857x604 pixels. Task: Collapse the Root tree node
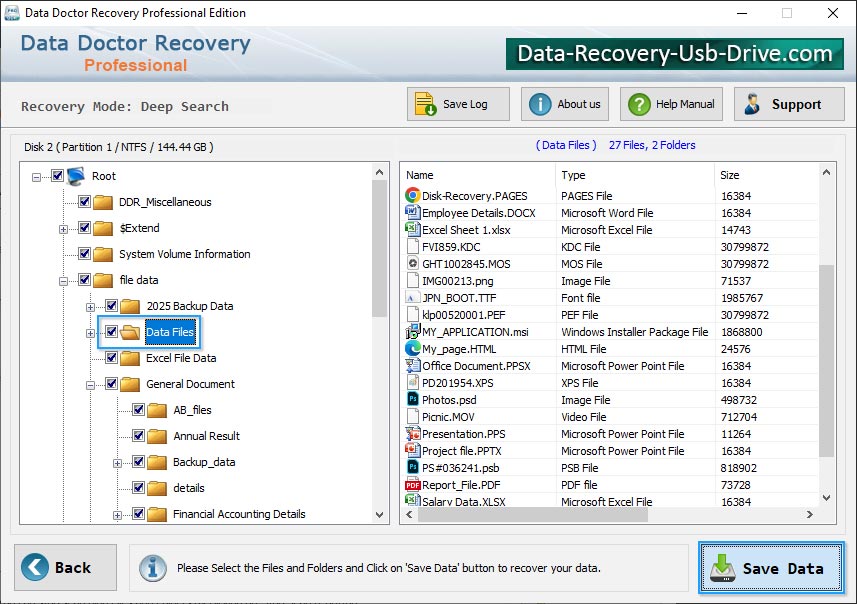(x=36, y=177)
